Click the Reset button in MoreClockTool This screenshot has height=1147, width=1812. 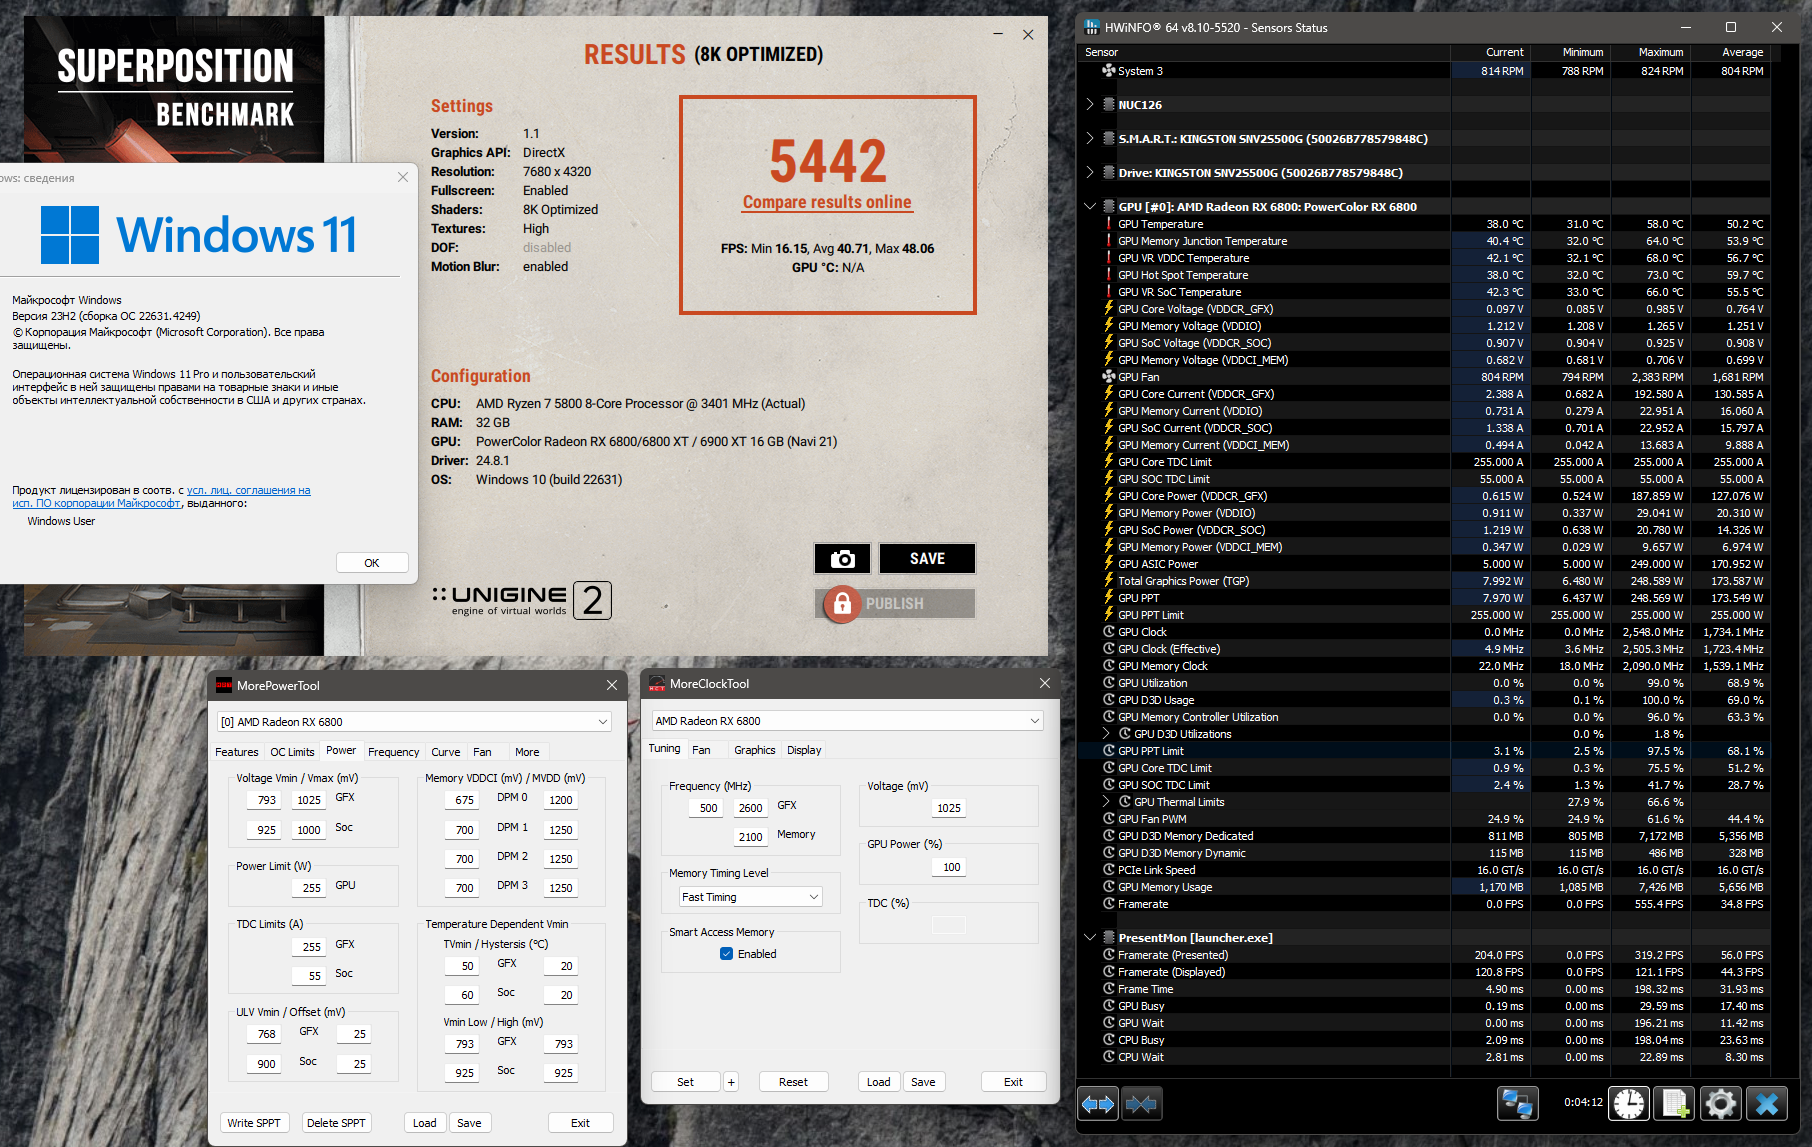[x=794, y=1082]
